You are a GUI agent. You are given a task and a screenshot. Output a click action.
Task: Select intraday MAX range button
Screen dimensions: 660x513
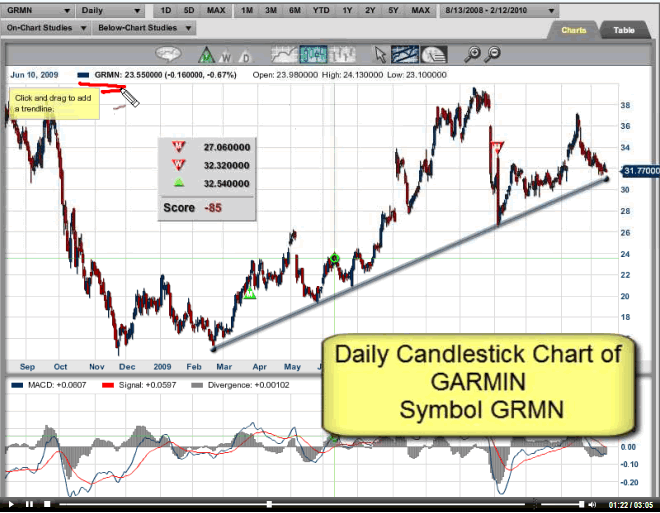click(216, 11)
